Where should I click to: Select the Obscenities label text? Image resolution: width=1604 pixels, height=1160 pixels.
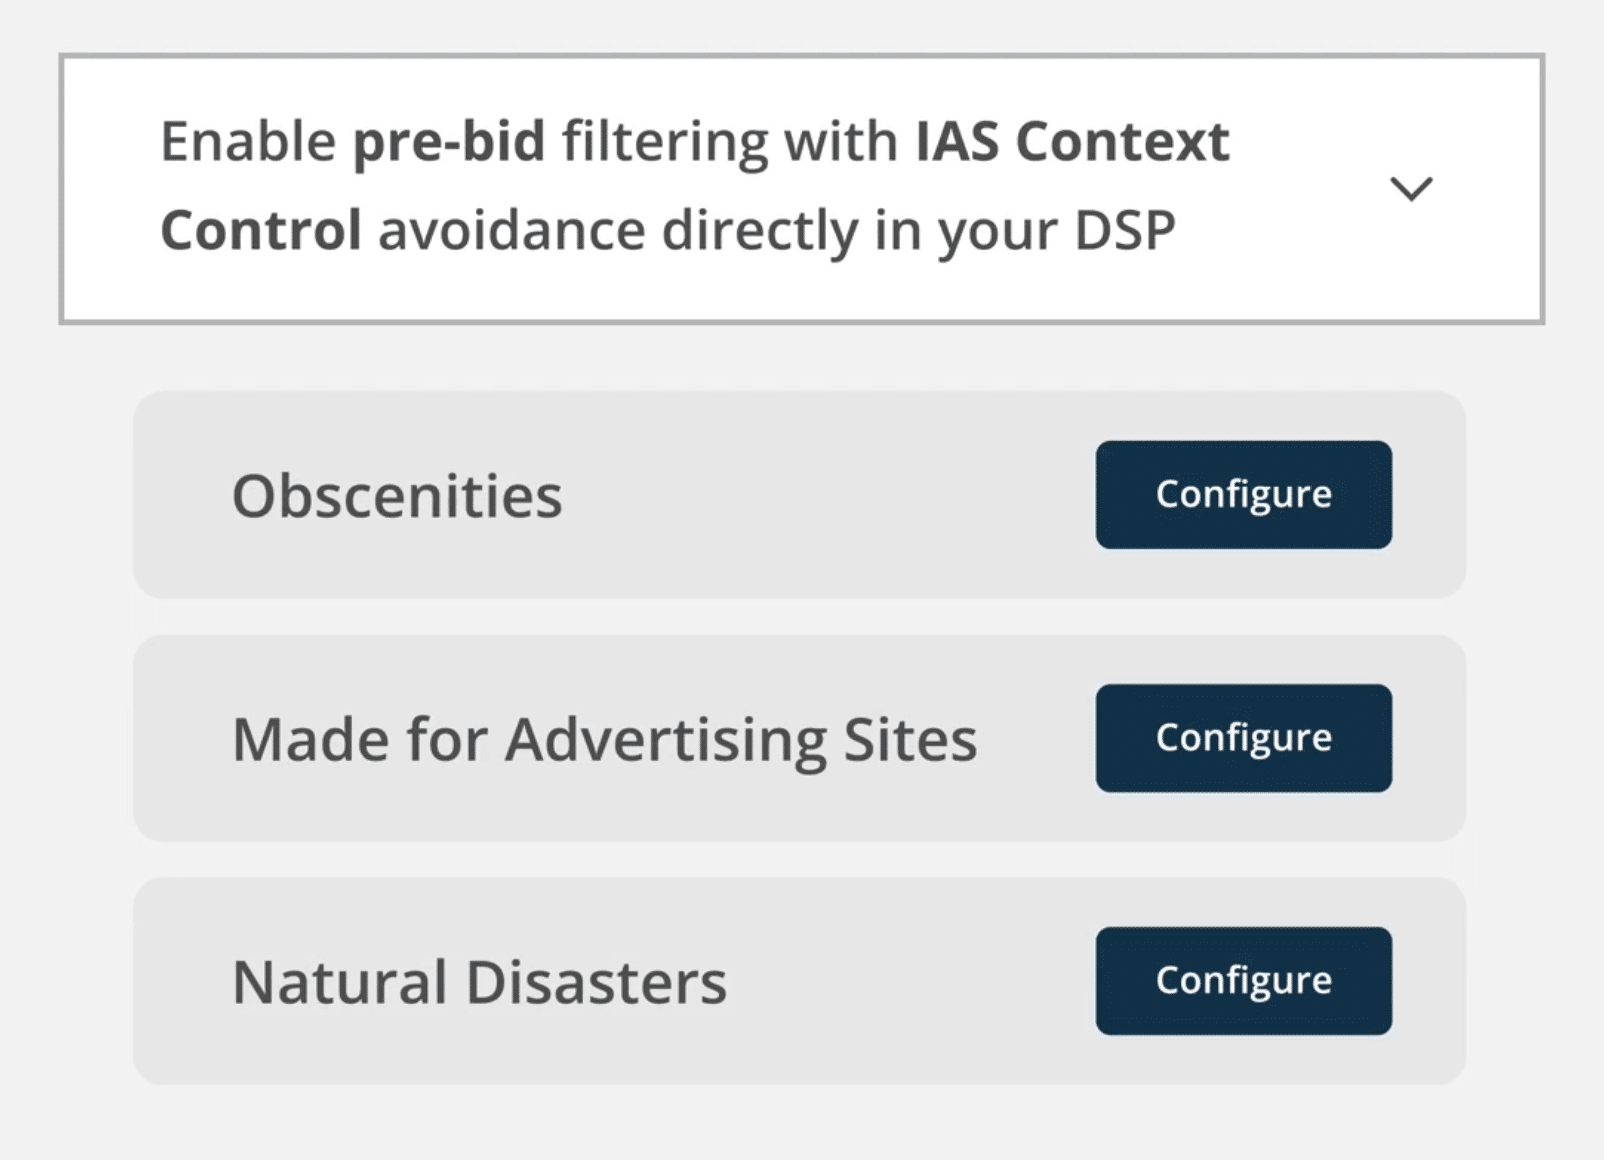pos(397,496)
